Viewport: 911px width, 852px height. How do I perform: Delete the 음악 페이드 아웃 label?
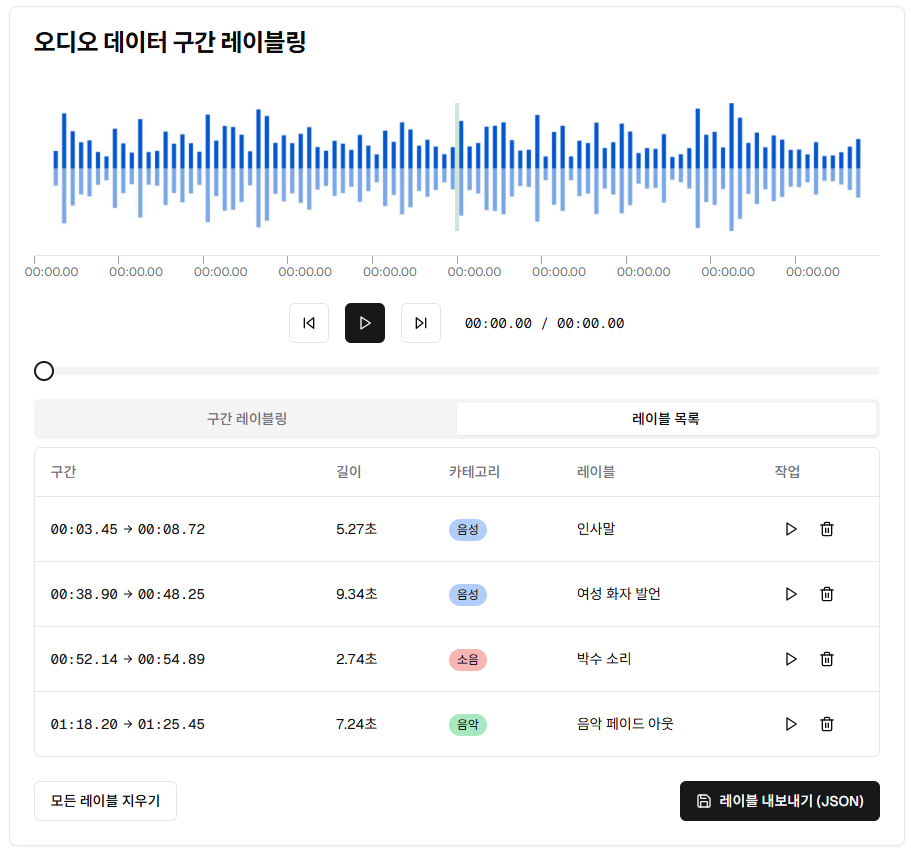[826, 723]
